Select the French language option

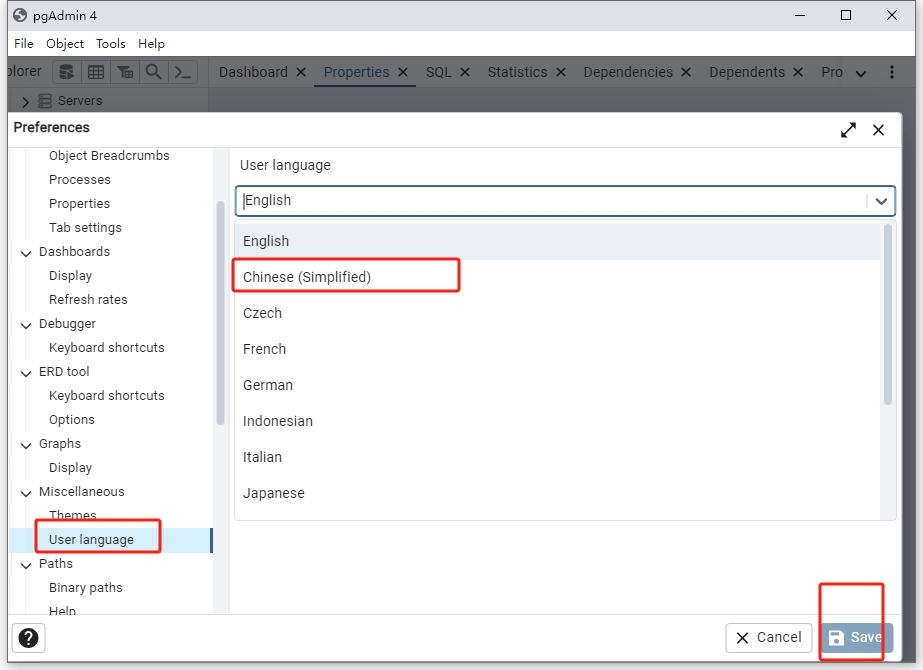tap(557, 349)
